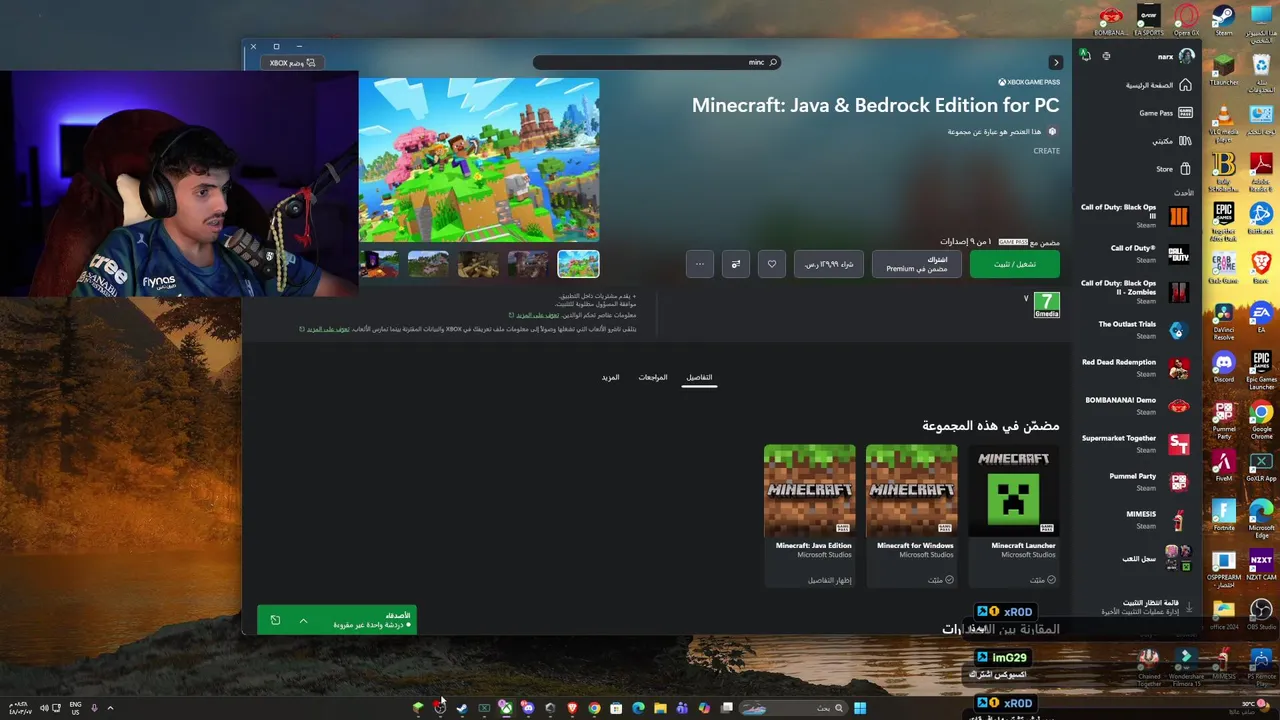Image resolution: width=1280 pixels, height=720 pixels.
Task: Open the Minecraft Launcher card
Action: point(1013,515)
